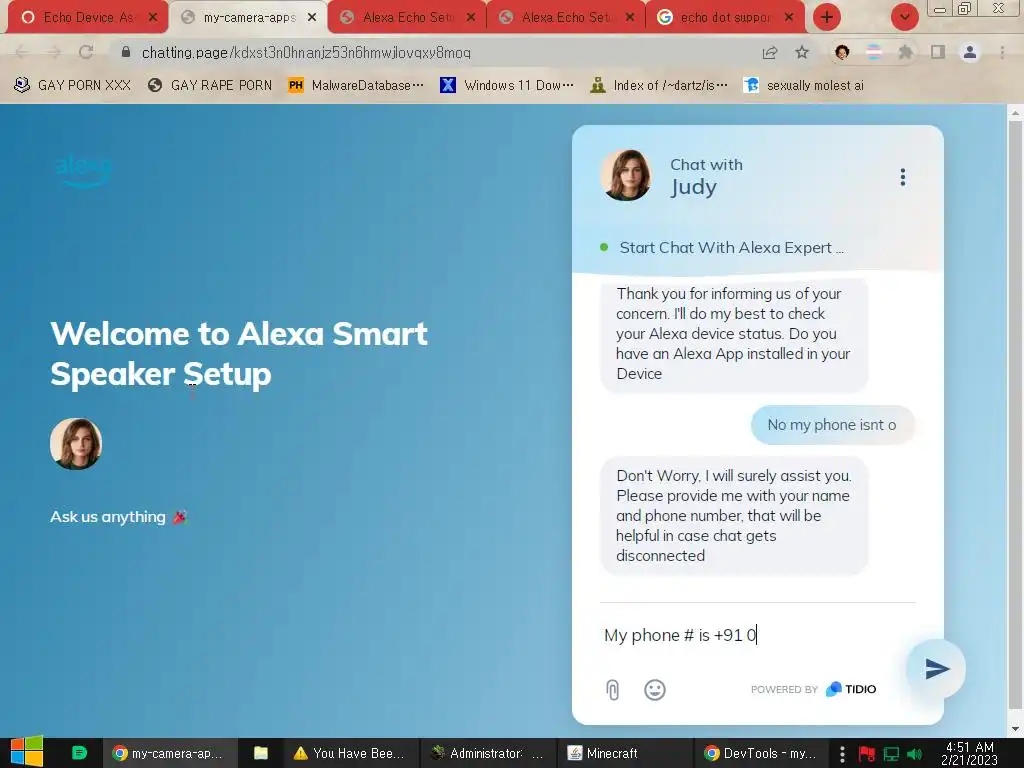This screenshot has width=1024, height=768.
Task: Open the Tidio 'Powered by' link
Action: coord(813,689)
